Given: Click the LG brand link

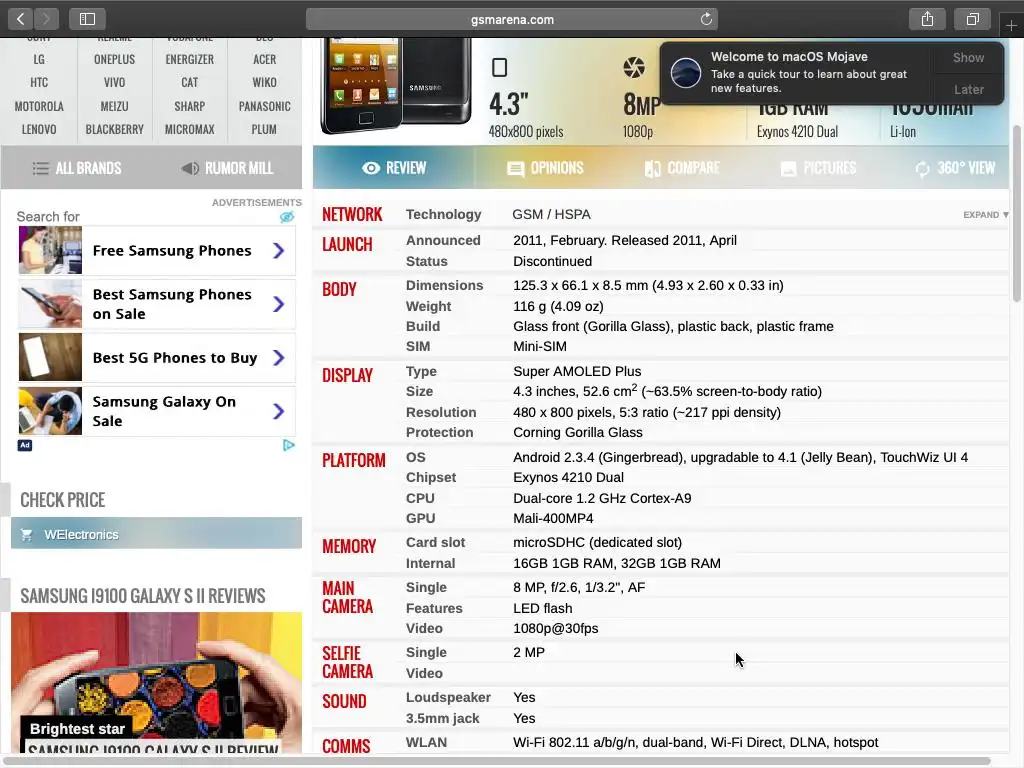Looking at the screenshot, I should click(39, 59).
